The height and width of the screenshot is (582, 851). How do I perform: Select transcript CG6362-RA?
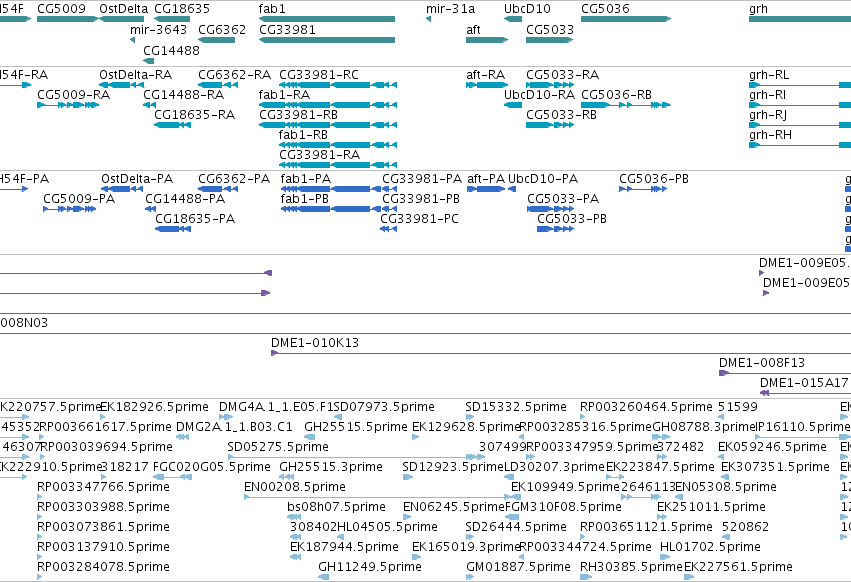218,85
